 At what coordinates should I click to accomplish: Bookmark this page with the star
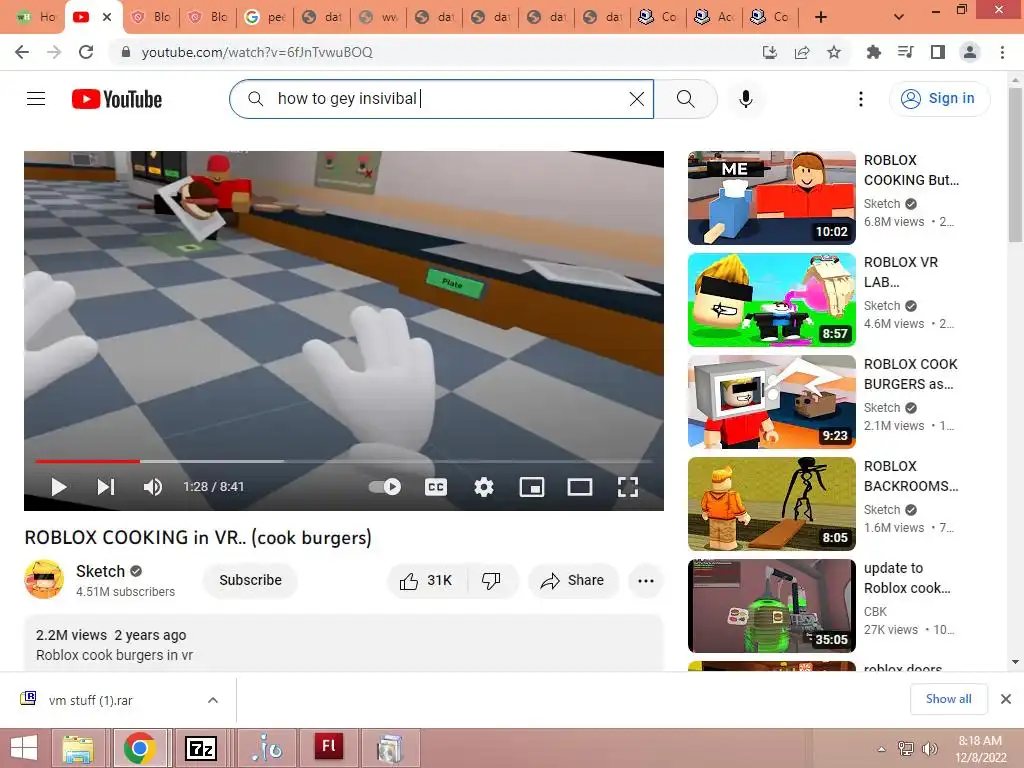point(834,52)
